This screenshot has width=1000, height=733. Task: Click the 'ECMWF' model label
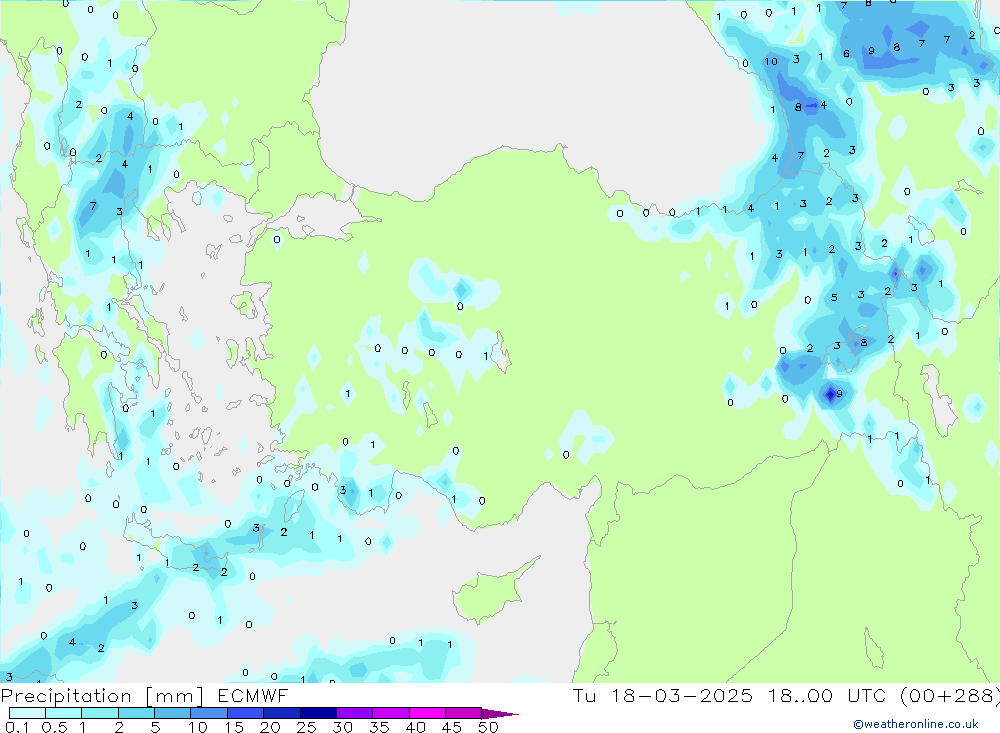coord(253,696)
